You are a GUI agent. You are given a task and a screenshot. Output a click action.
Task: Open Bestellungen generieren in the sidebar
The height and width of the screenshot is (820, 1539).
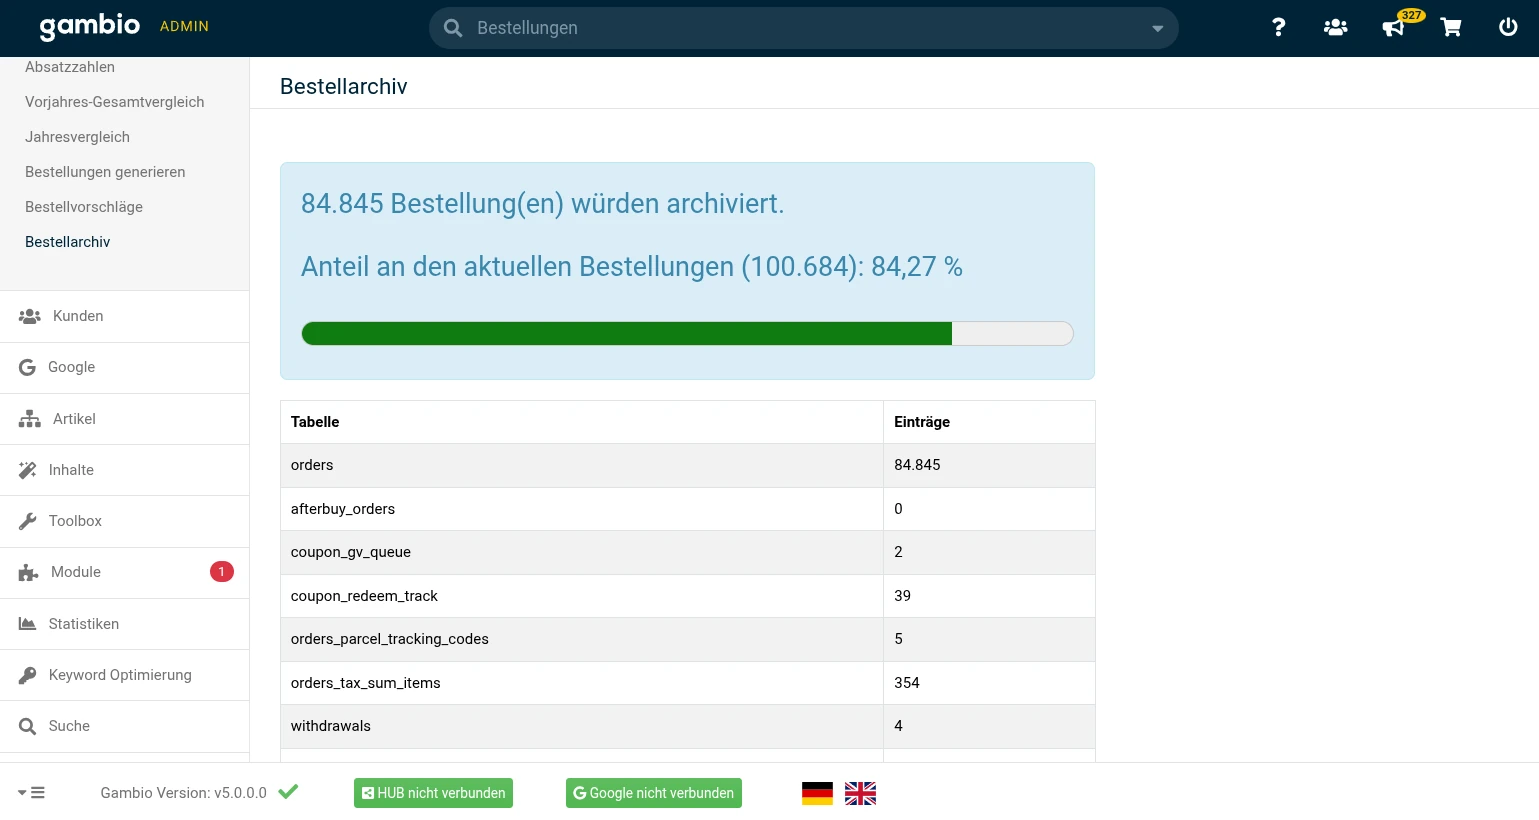(105, 172)
